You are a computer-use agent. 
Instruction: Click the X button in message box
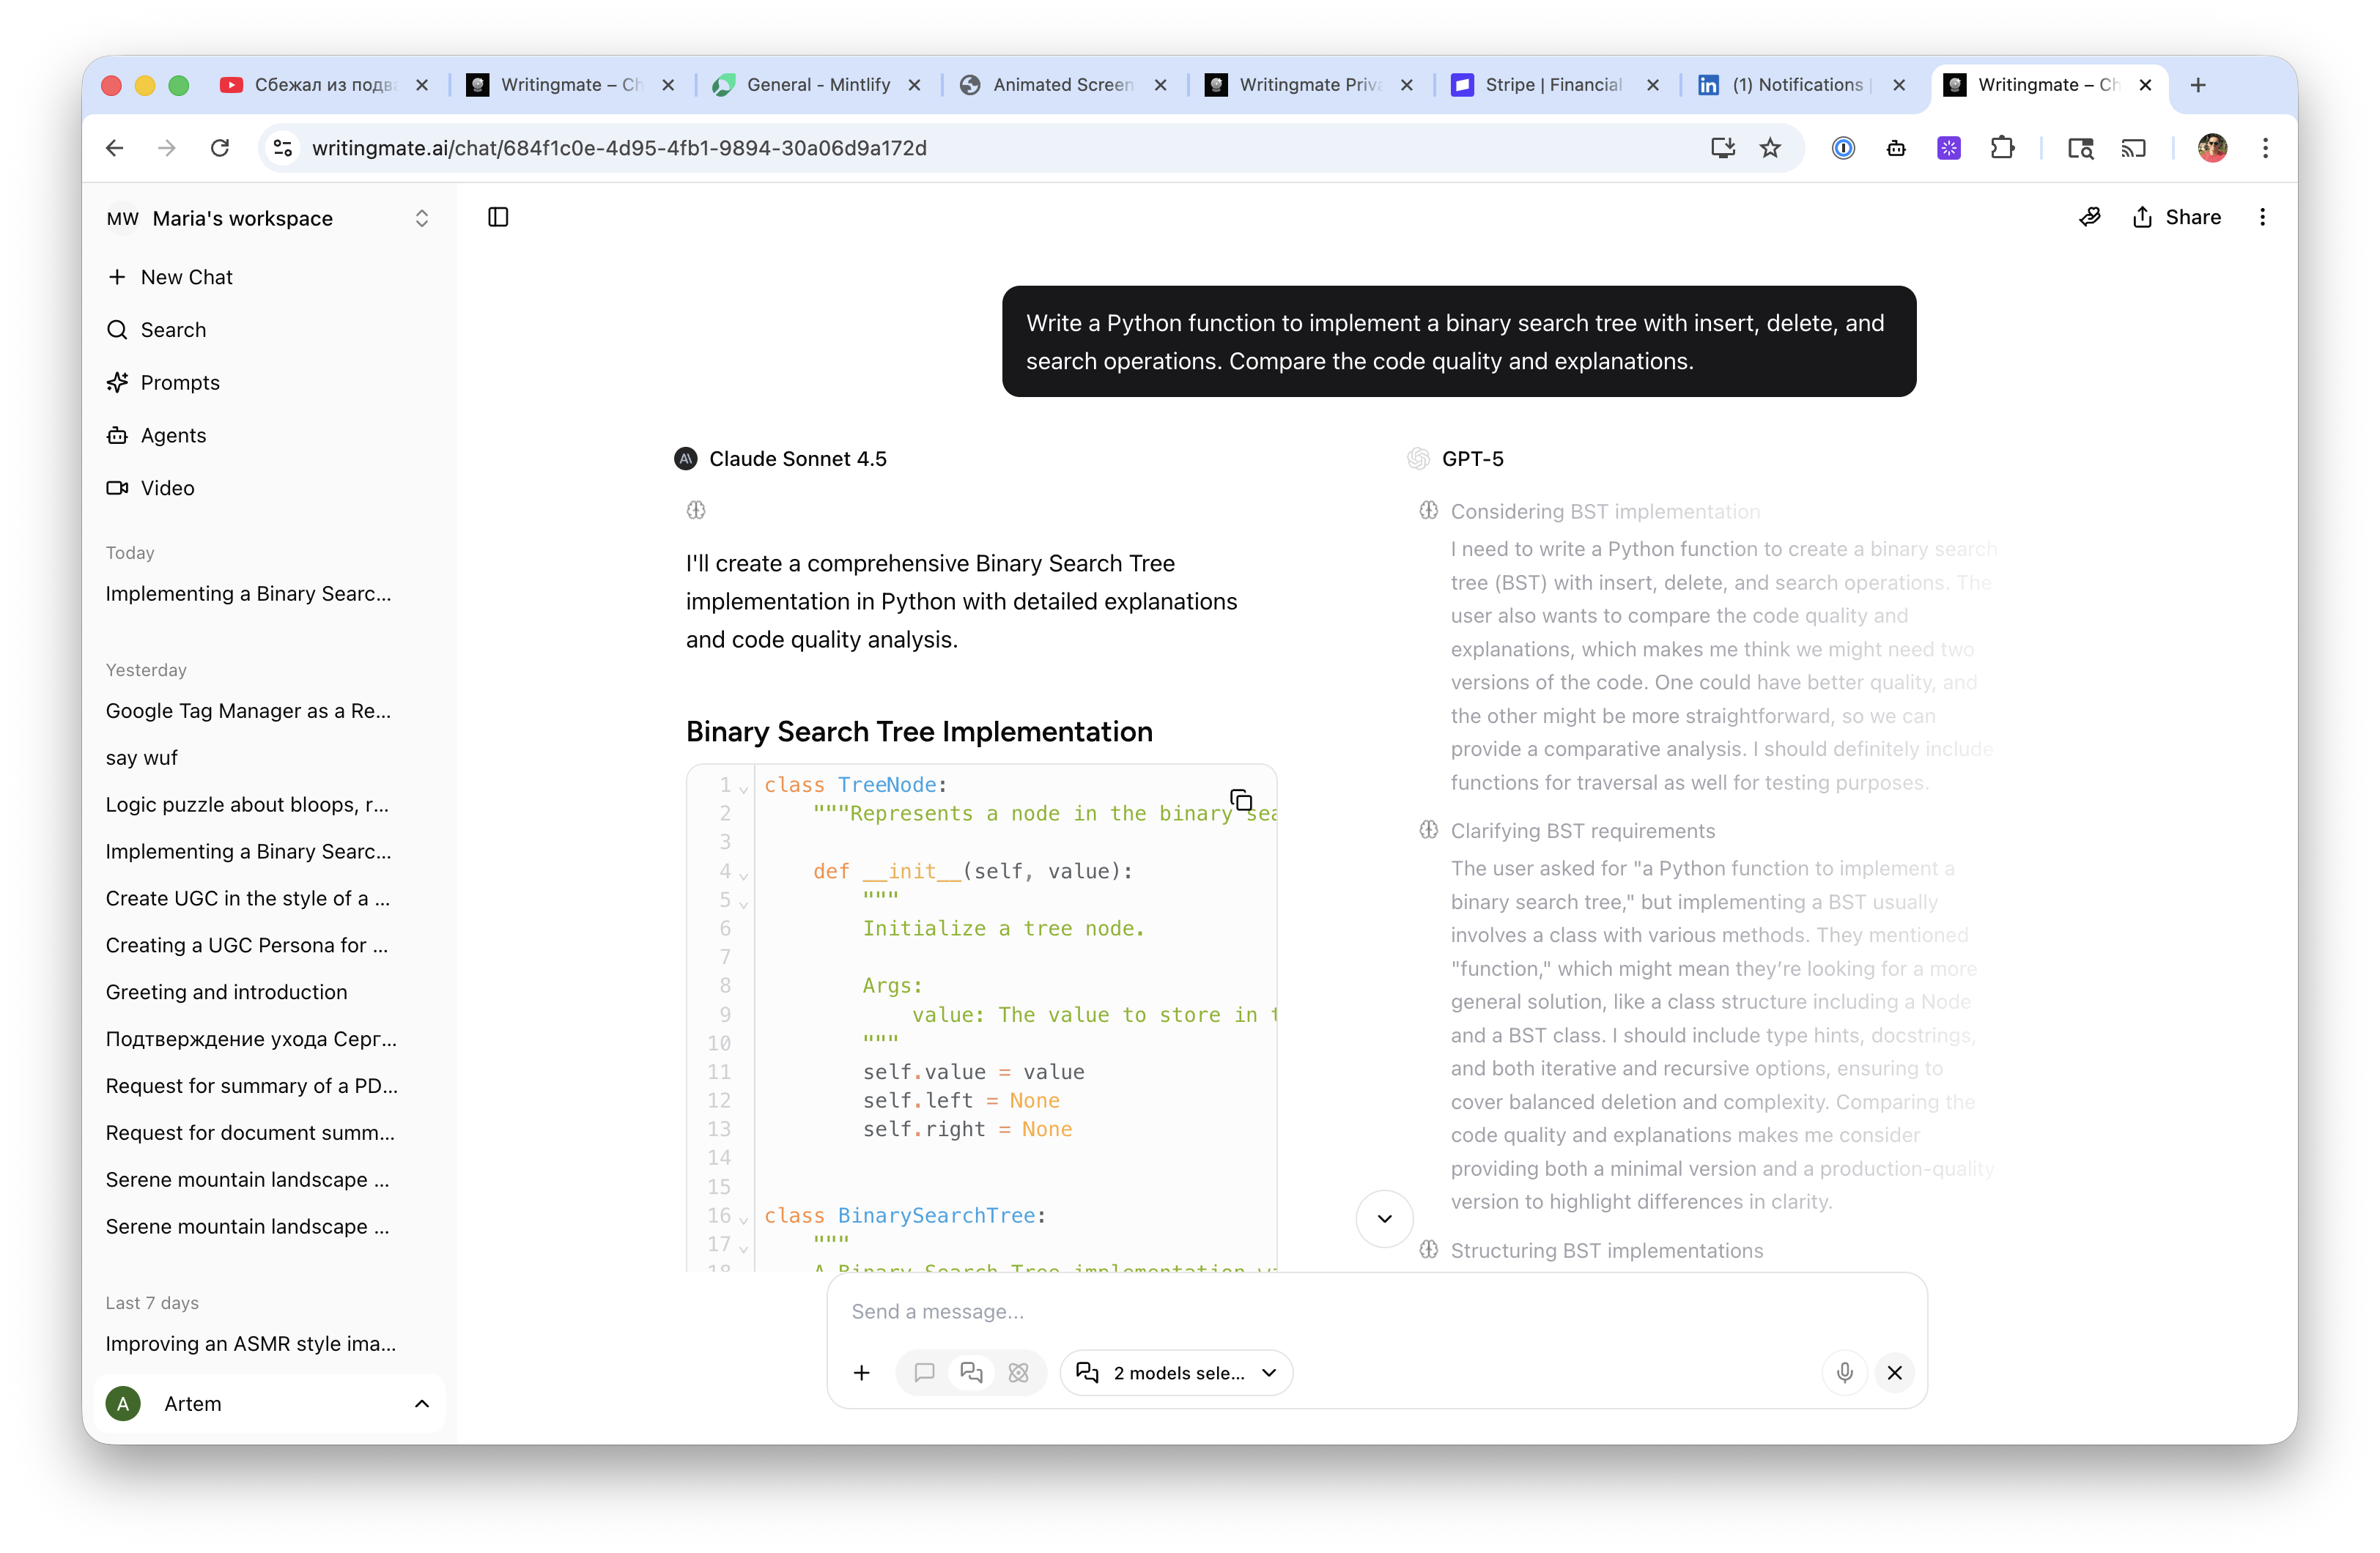coord(1894,1372)
